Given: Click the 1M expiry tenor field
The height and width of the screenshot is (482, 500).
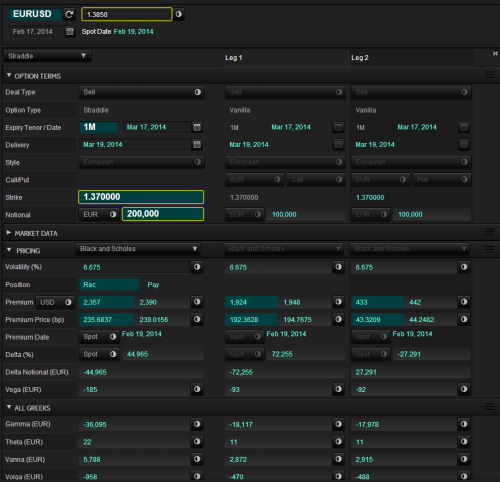Looking at the screenshot, I should pos(99,127).
